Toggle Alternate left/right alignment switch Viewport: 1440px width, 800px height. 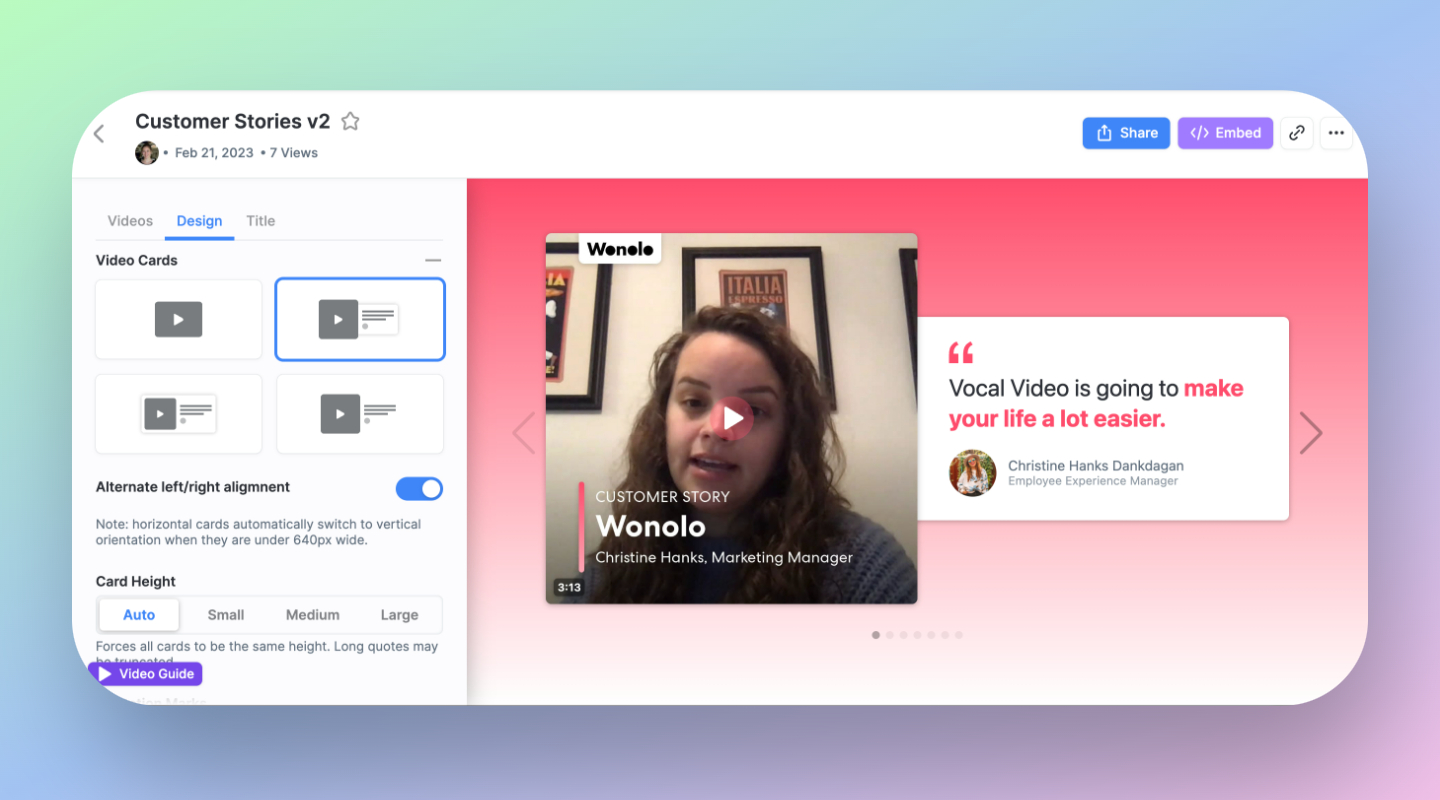(419, 488)
